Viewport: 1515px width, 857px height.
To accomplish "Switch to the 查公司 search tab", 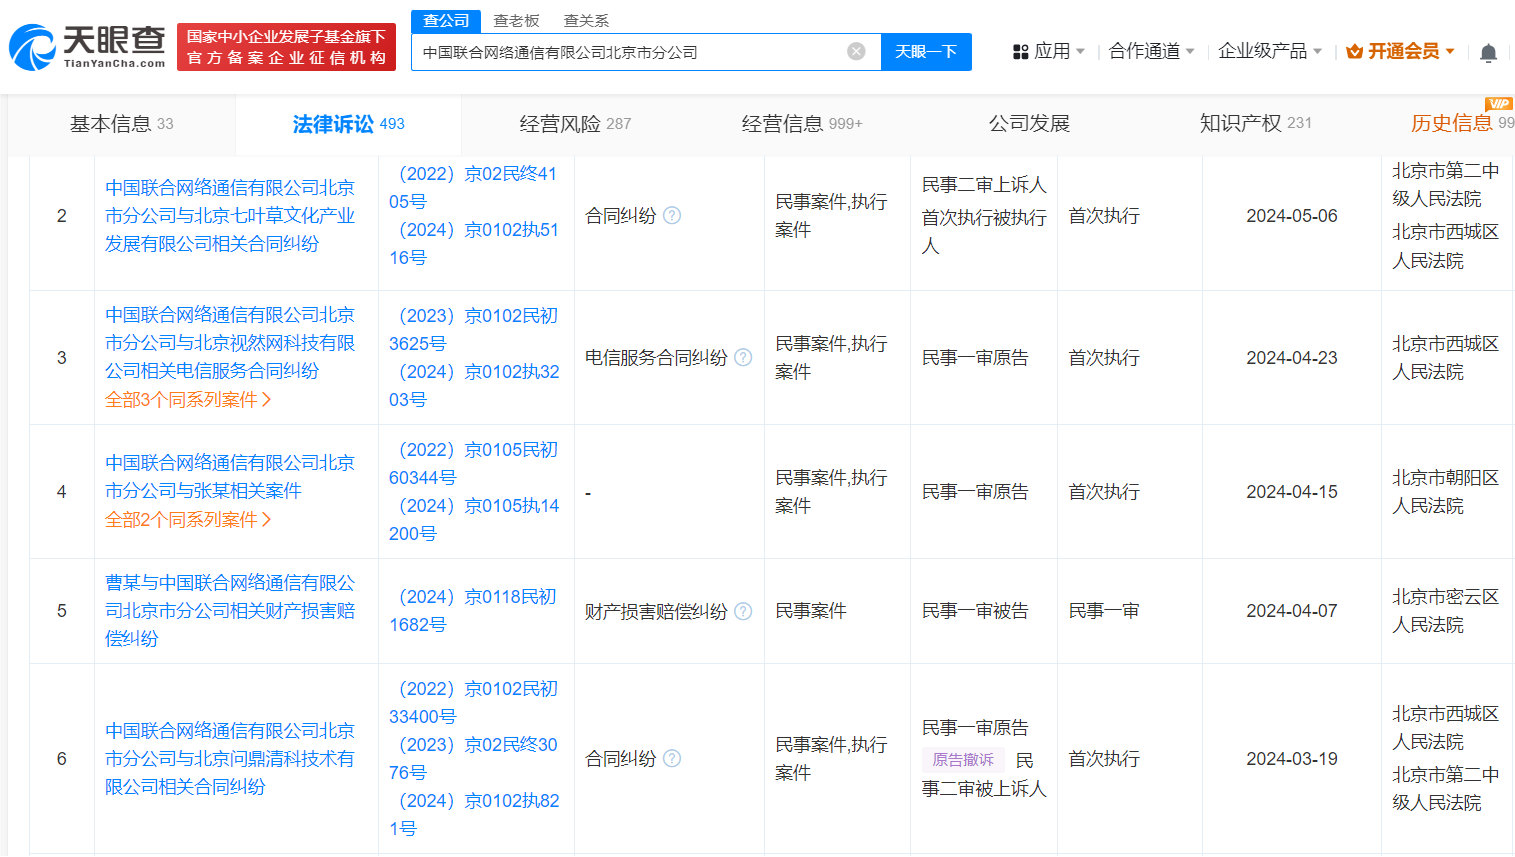I will 446,20.
